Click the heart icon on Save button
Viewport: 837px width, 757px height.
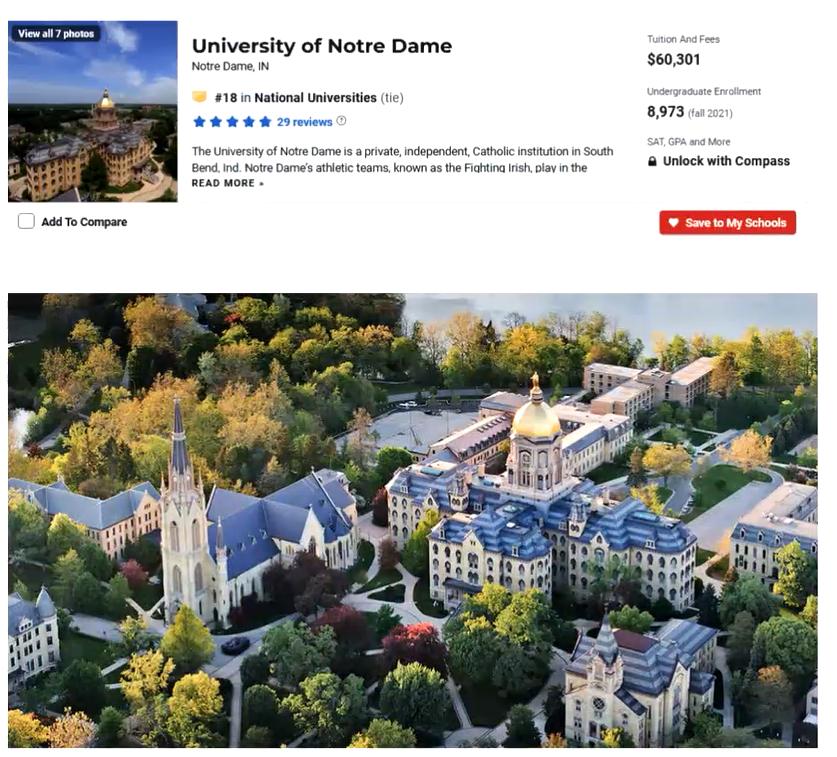click(x=674, y=223)
